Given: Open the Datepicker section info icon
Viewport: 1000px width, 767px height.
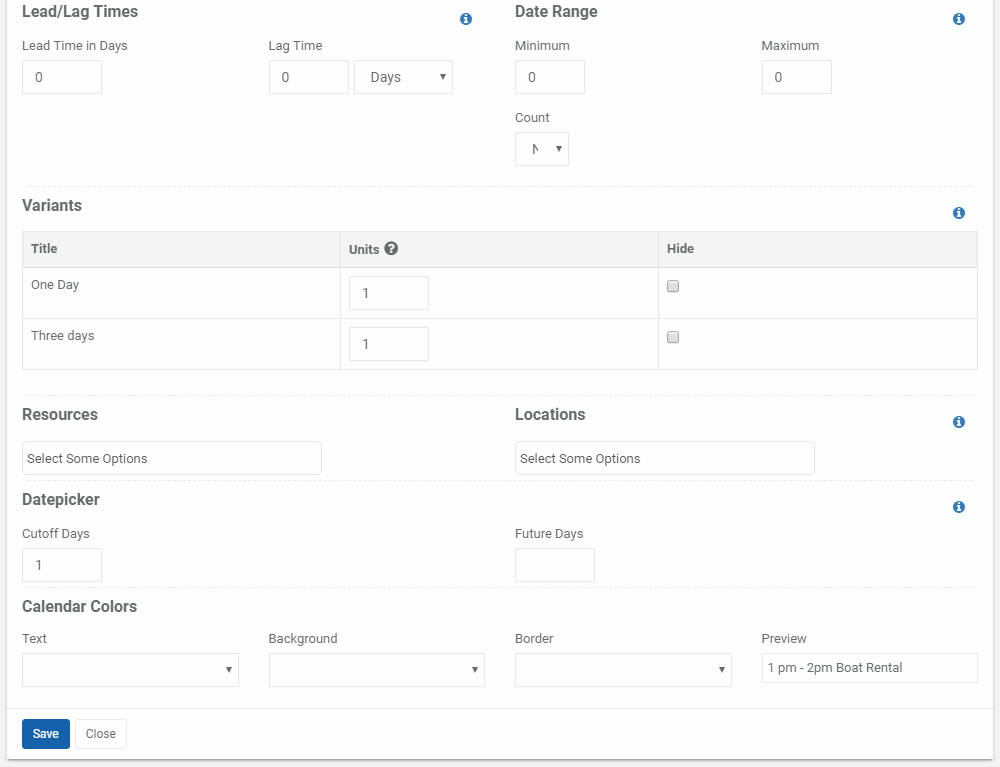Looking at the screenshot, I should click(959, 507).
